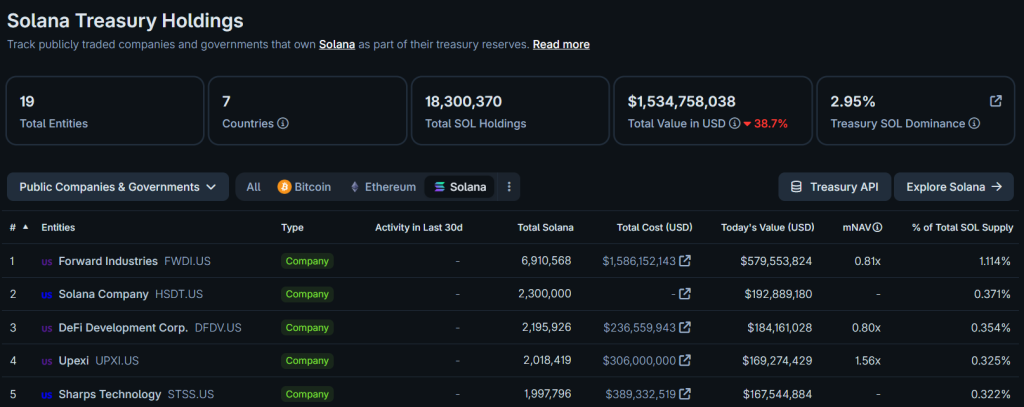
Task: Click the info icon next to Countries
Action: click(x=283, y=124)
